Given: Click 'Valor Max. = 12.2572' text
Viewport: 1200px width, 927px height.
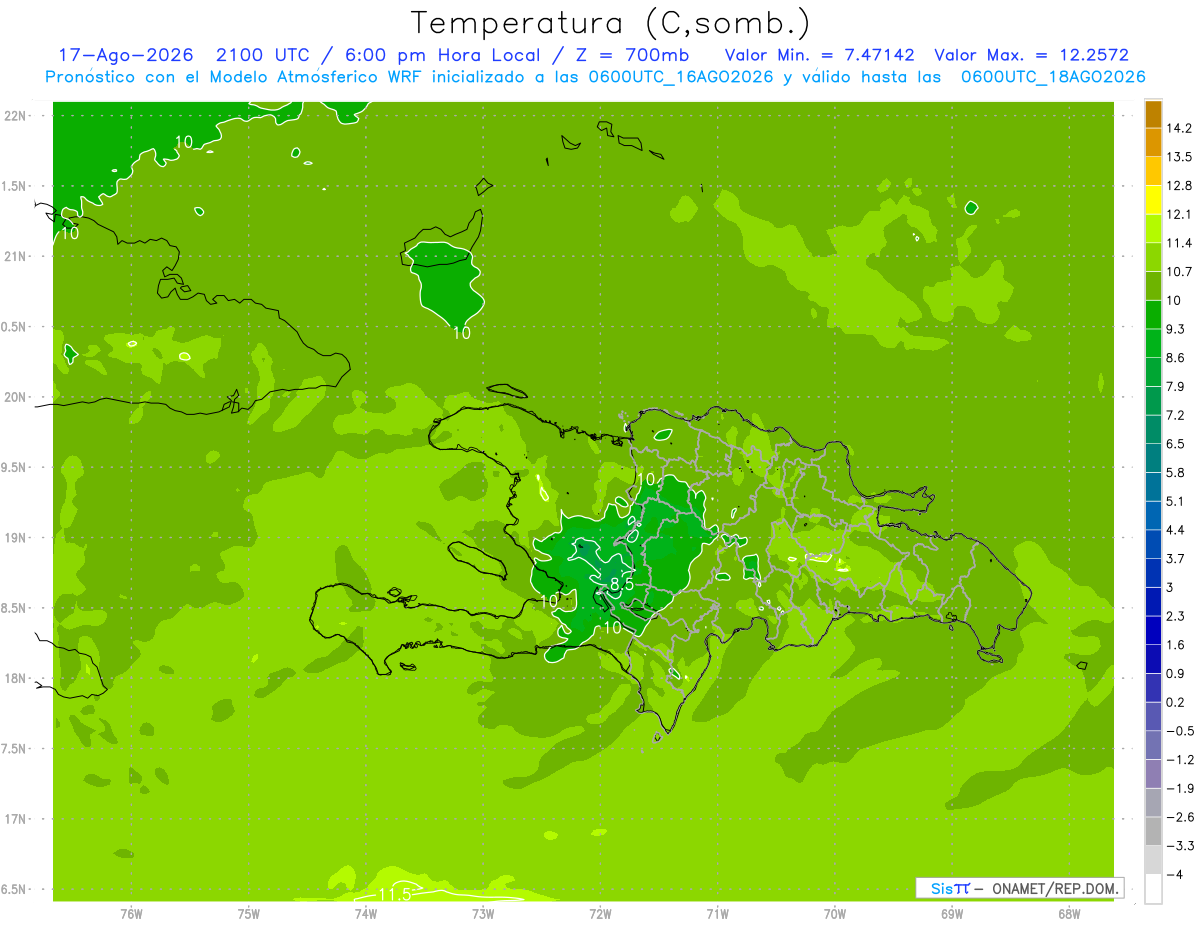Looking at the screenshot, I should [x=1031, y=56].
